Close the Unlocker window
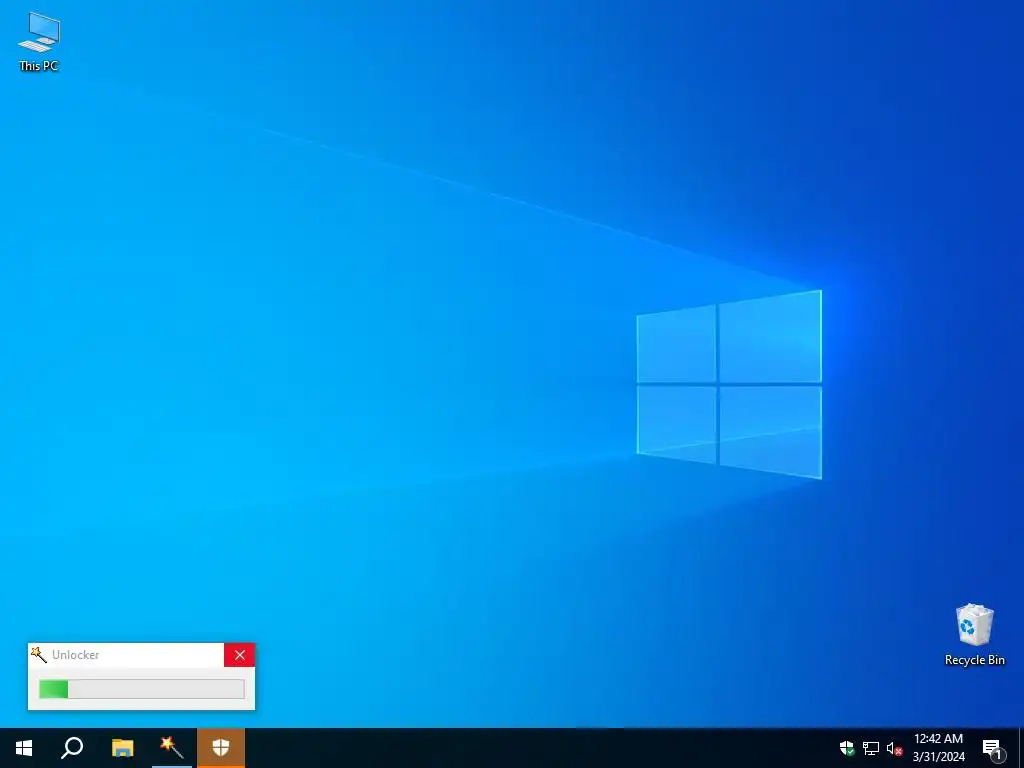This screenshot has height=768, width=1024. [240, 655]
